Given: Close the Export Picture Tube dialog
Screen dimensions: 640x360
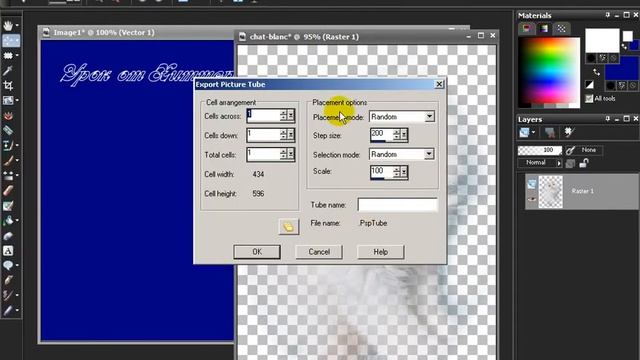Looking at the screenshot, I should pyautogui.click(x=439, y=84).
